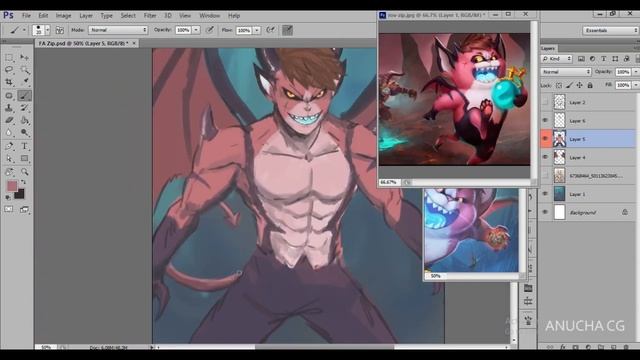Toggle Quick Mask mode
Image resolution: width=640 pixels, height=360 pixels.
click(9, 209)
